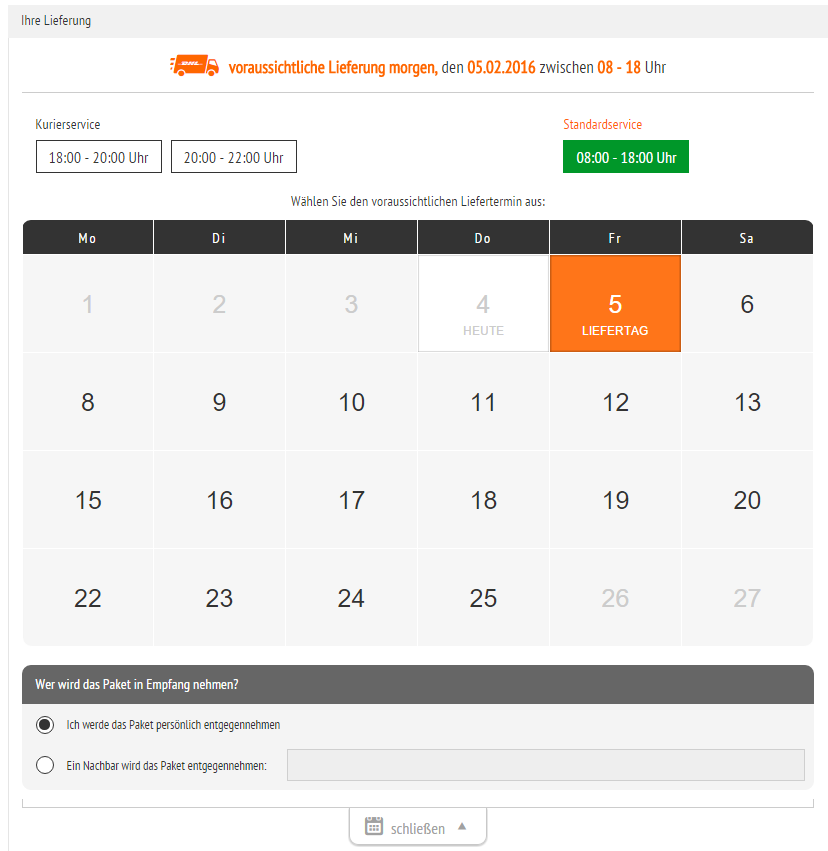The width and height of the screenshot is (828, 851).
Task: Click the Fr column header
Action: pyautogui.click(x=615, y=237)
